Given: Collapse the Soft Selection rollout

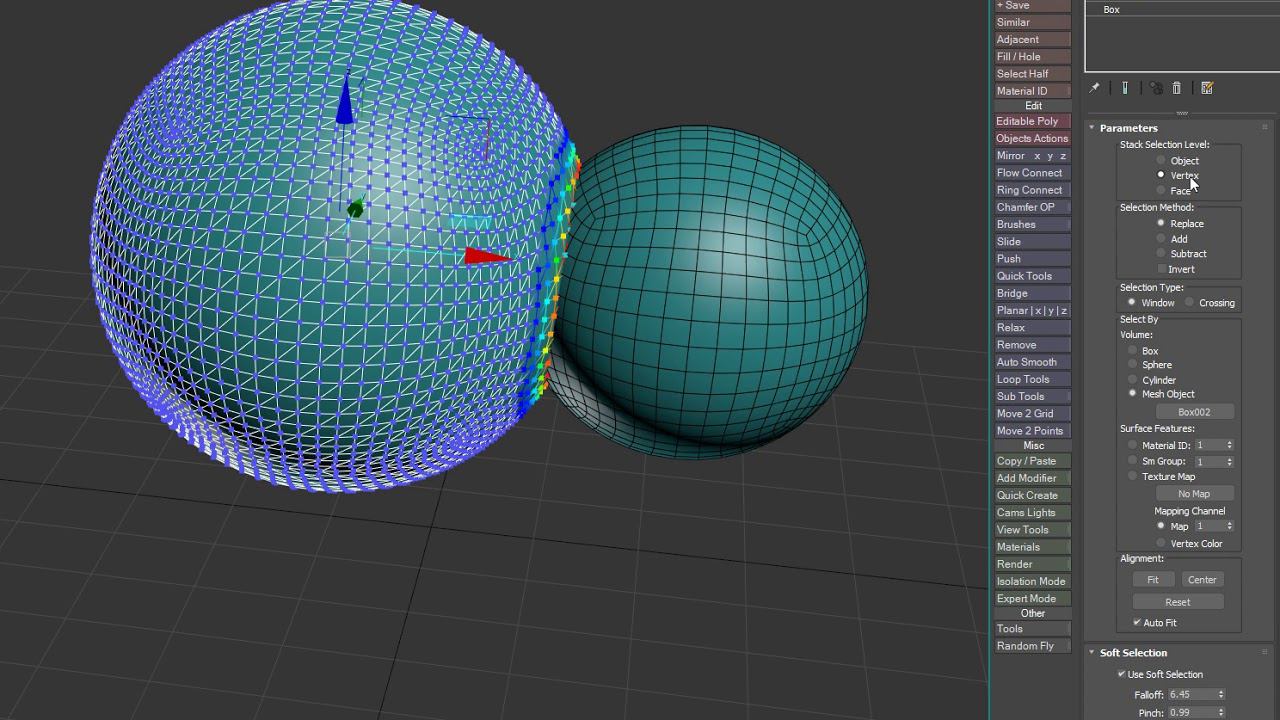Looking at the screenshot, I should pos(1092,653).
